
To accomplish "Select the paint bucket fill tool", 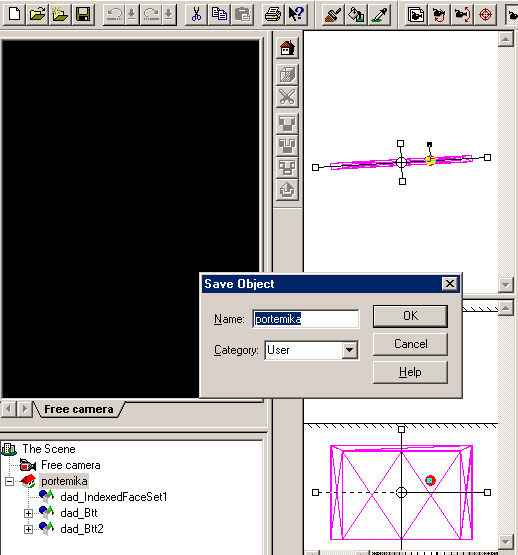I will click(356, 15).
